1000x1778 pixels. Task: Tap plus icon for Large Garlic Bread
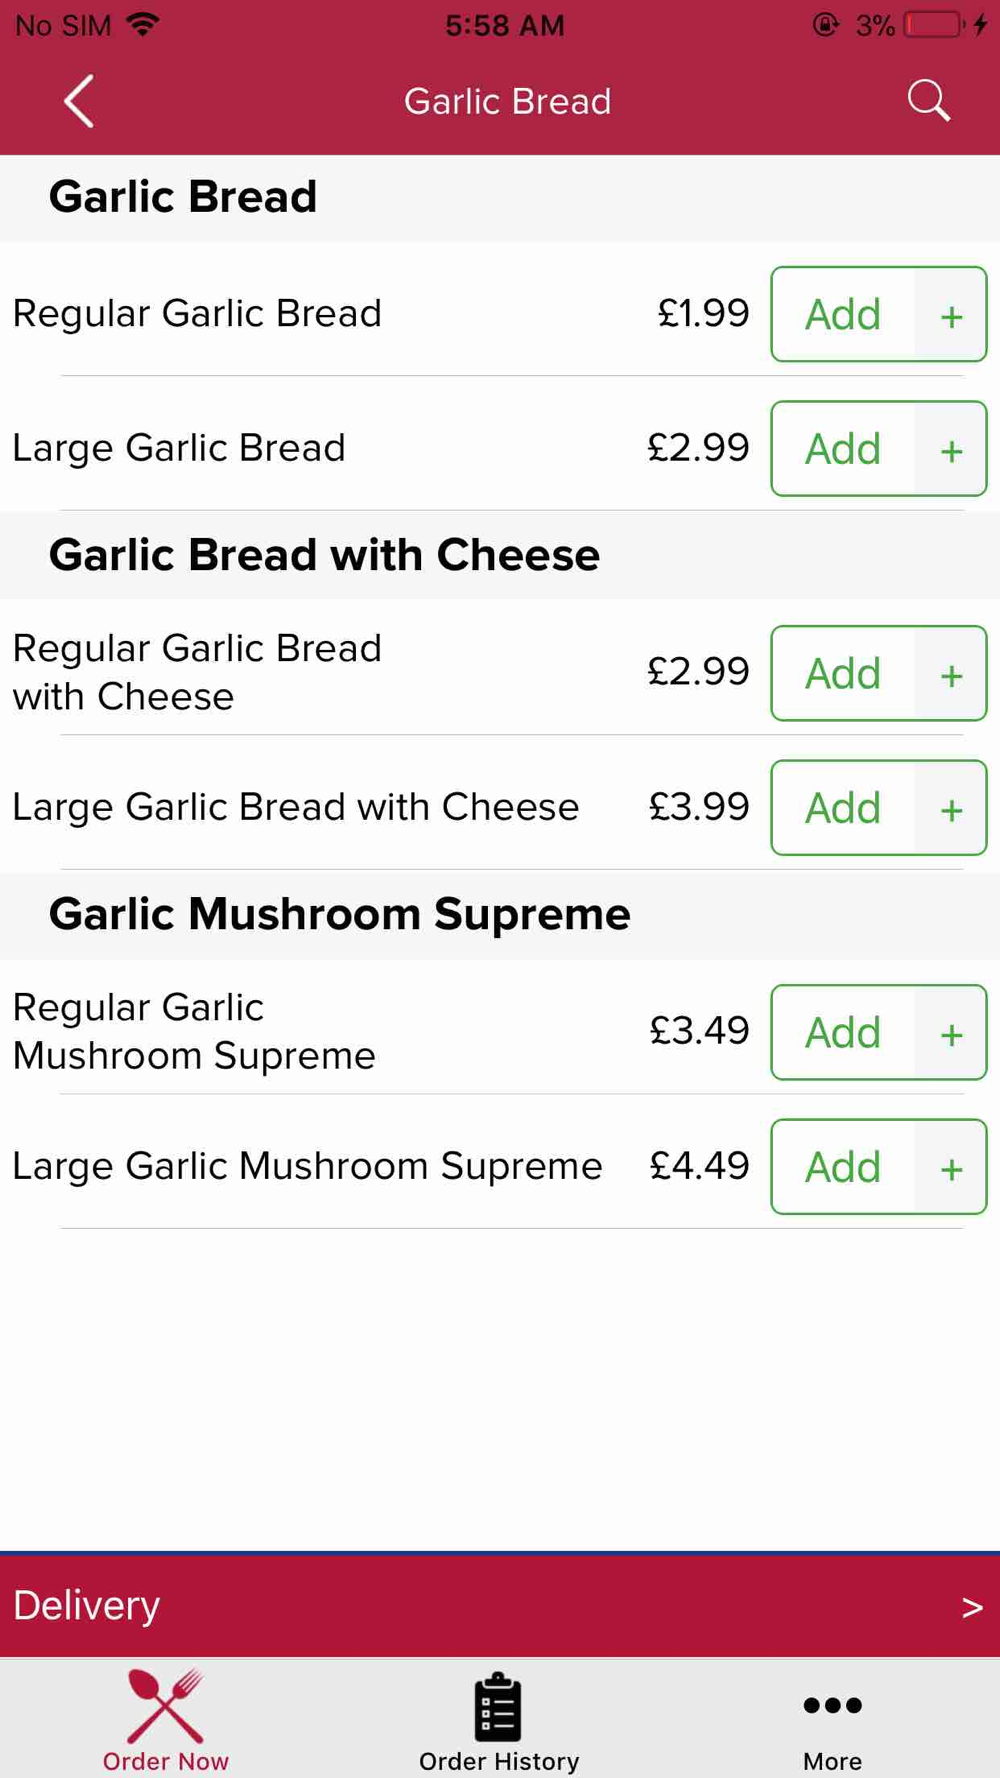(x=951, y=449)
